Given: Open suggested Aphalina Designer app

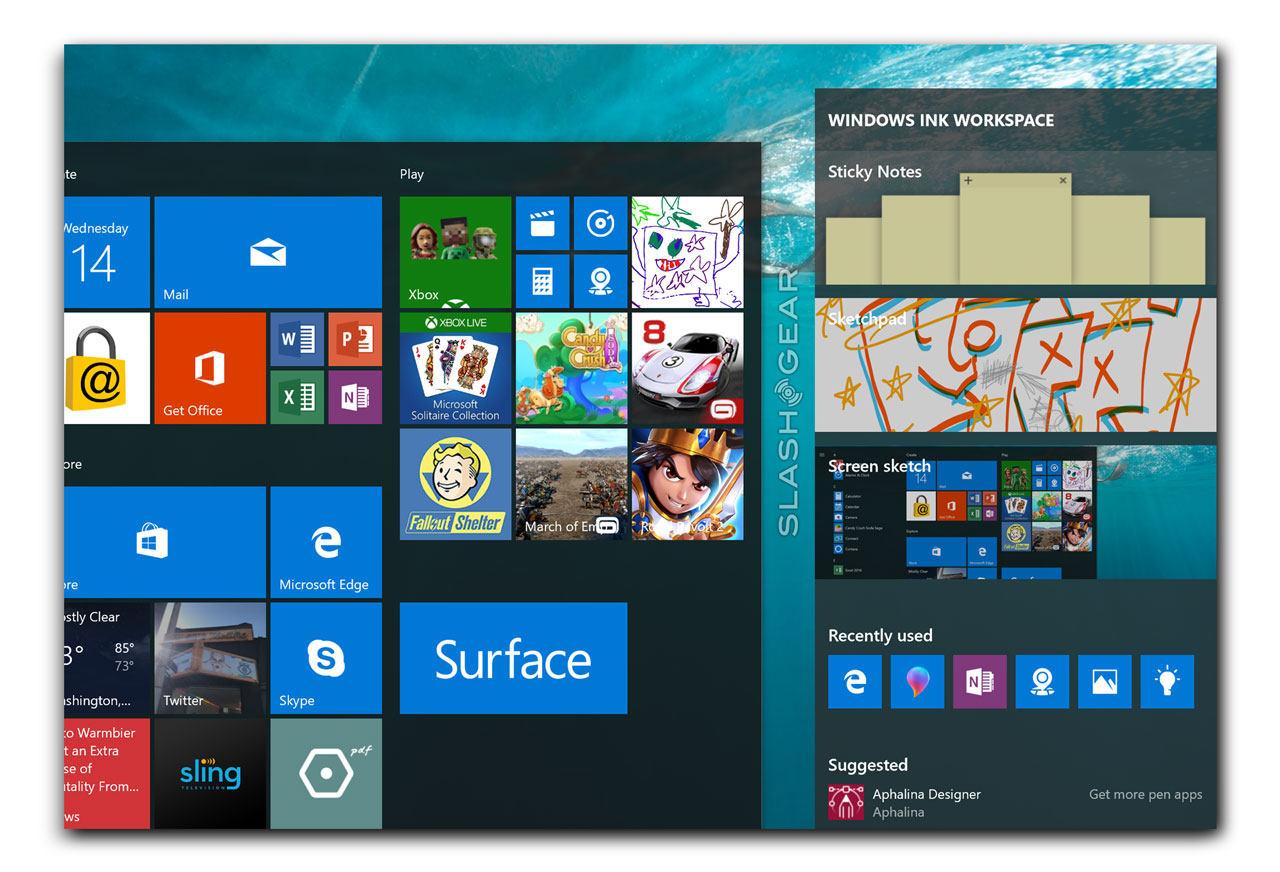Looking at the screenshot, I should [x=905, y=803].
